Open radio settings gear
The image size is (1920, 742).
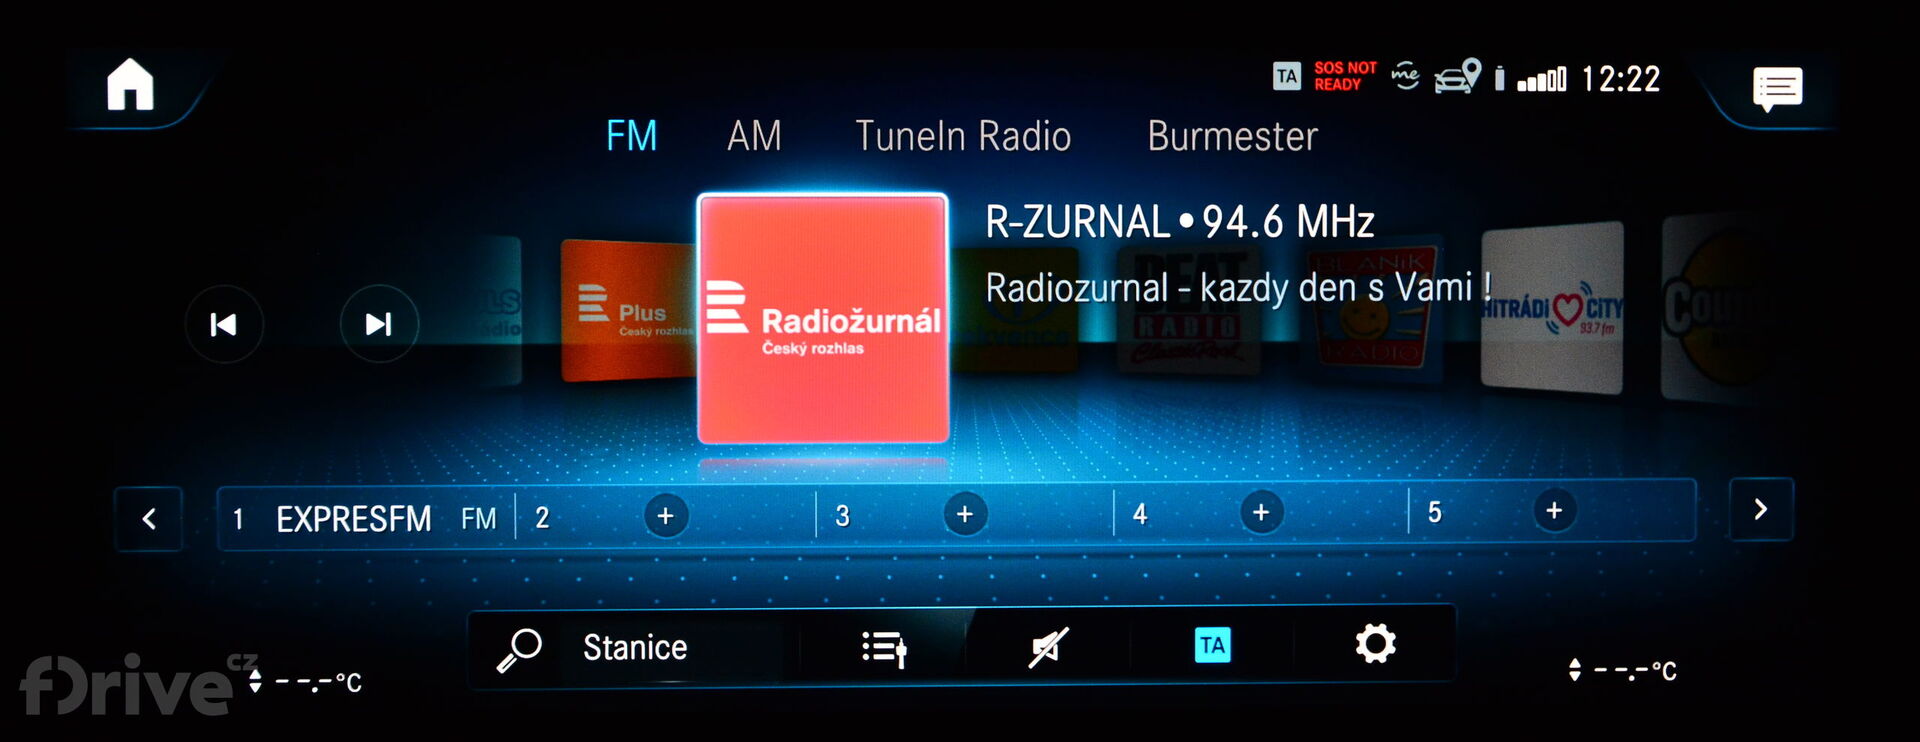[x=1375, y=644]
